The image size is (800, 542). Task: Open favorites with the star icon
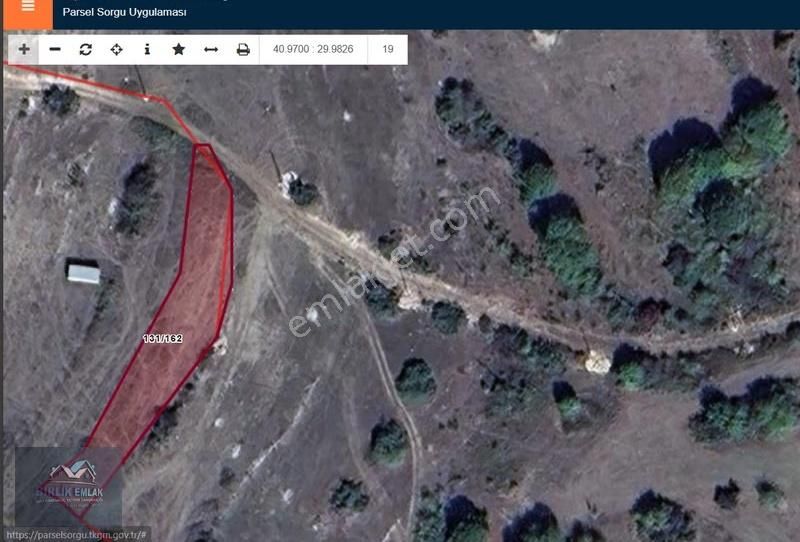click(179, 50)
